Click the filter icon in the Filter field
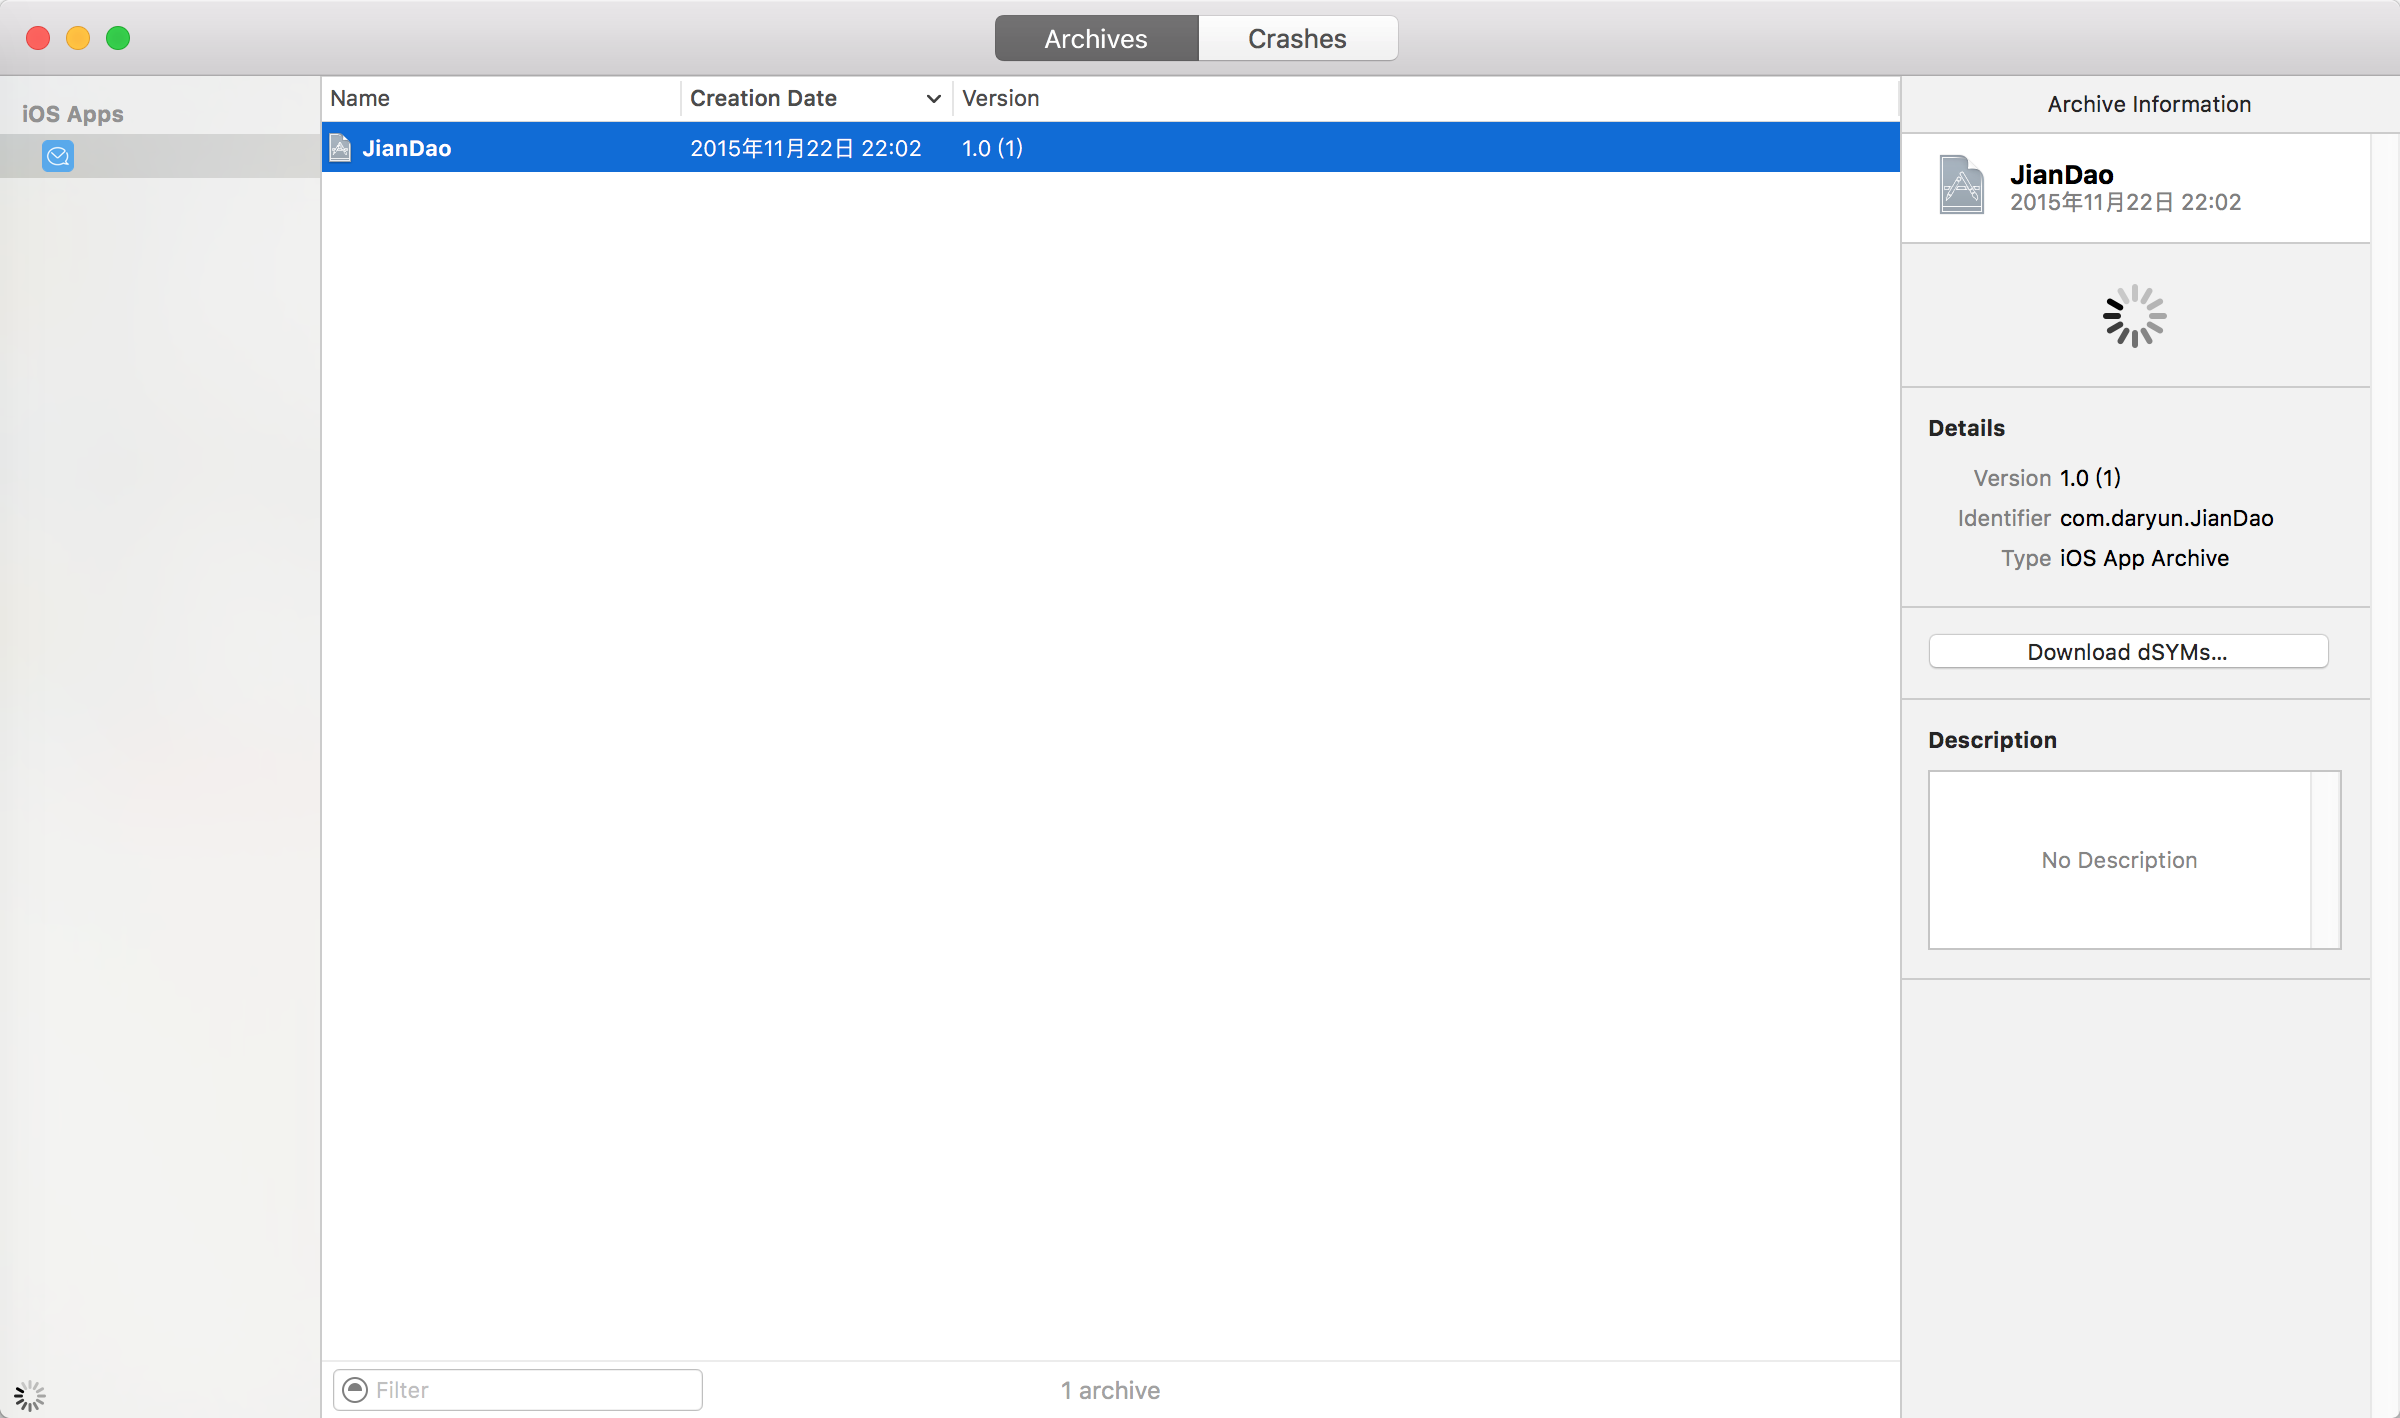This screenshot has height=1418, width=2400. 355,1390
